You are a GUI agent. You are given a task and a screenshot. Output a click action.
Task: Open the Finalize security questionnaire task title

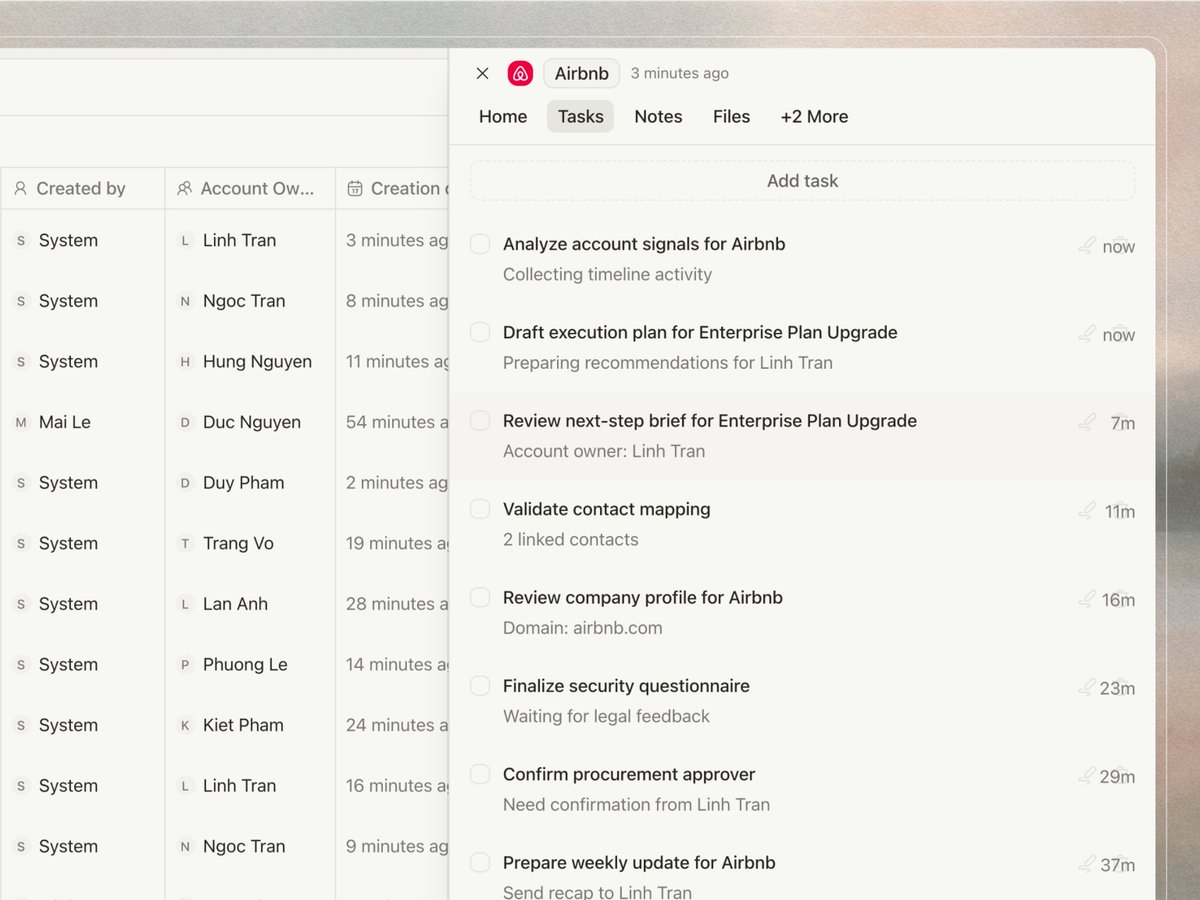pyautogui.click(x=626, y=686)
